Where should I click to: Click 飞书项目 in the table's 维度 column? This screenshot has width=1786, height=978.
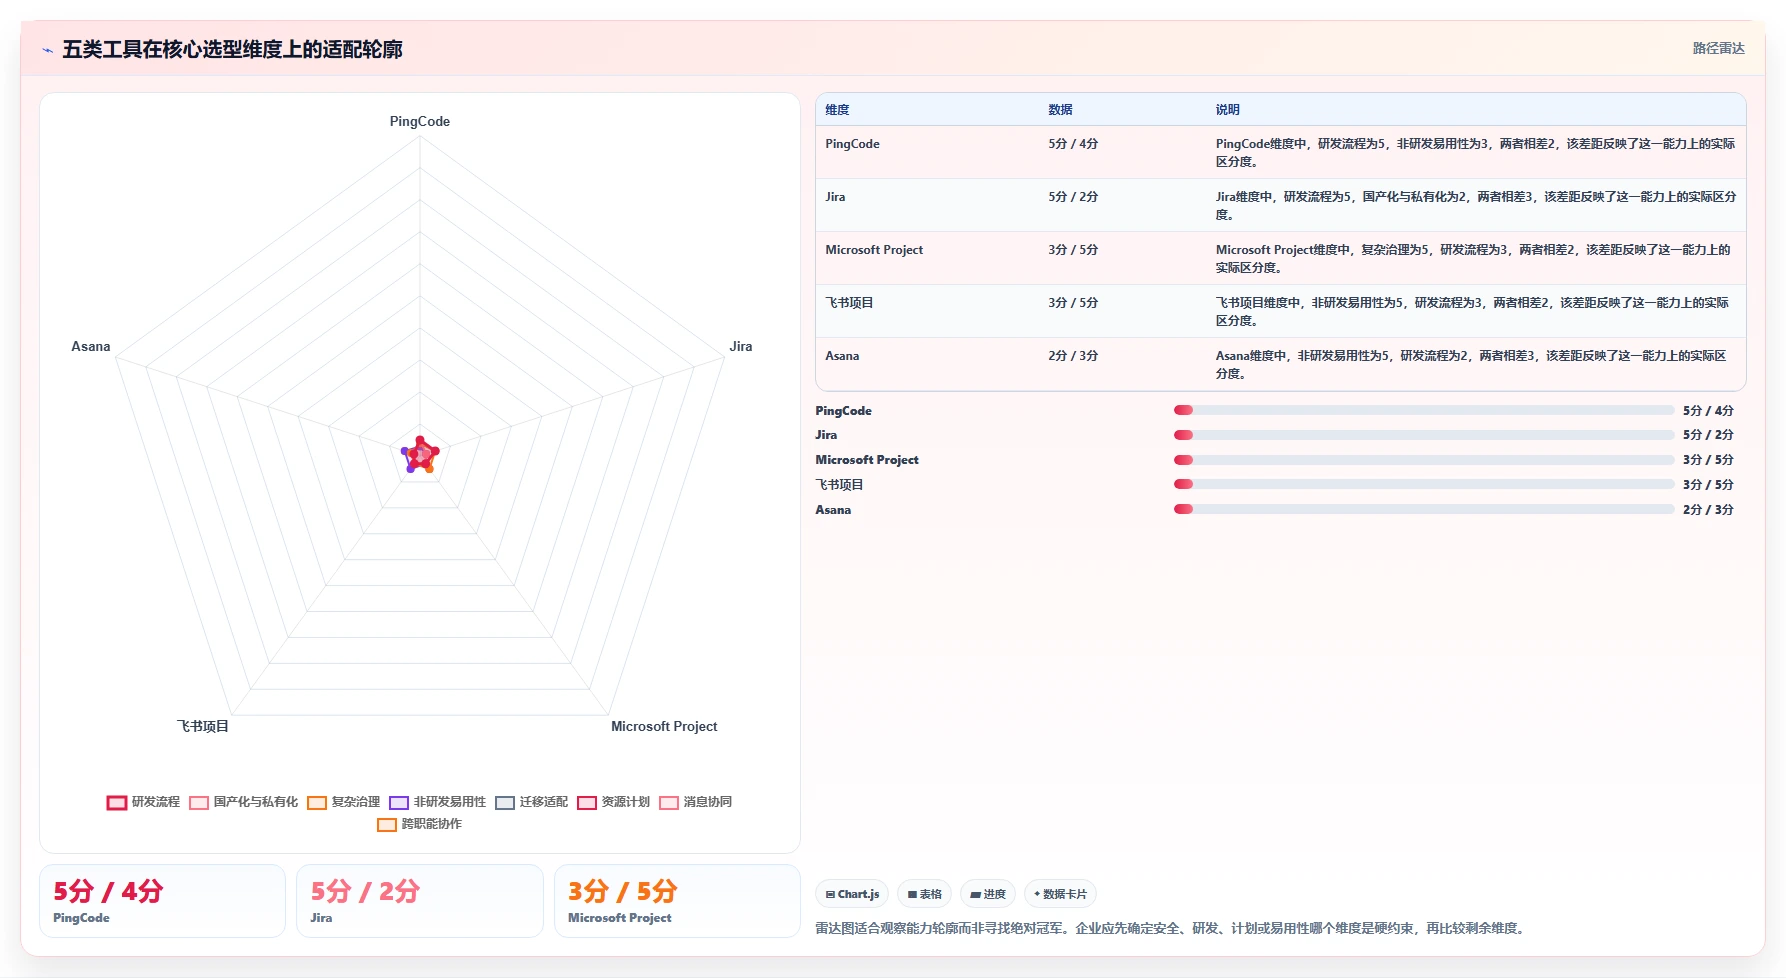(x=849, y=303)
